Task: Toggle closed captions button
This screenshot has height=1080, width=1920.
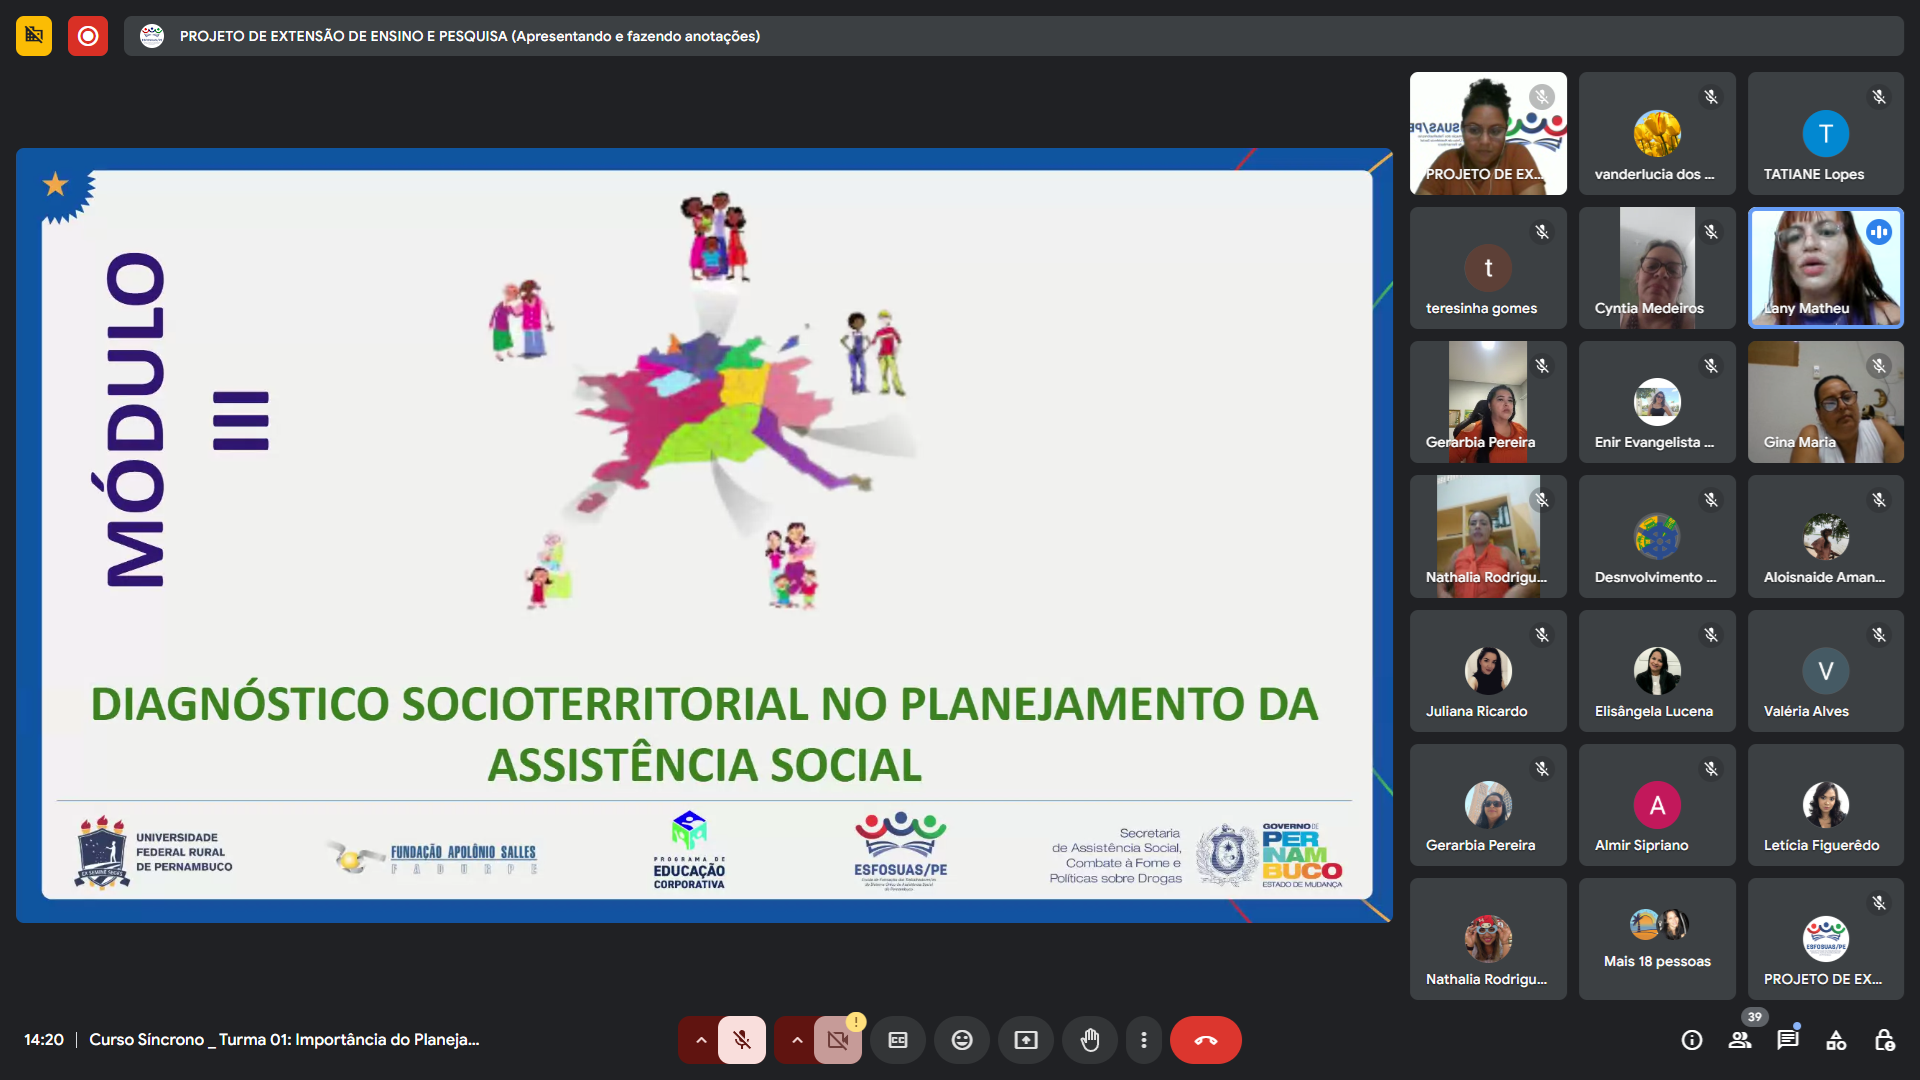Action: point(898,1040)
